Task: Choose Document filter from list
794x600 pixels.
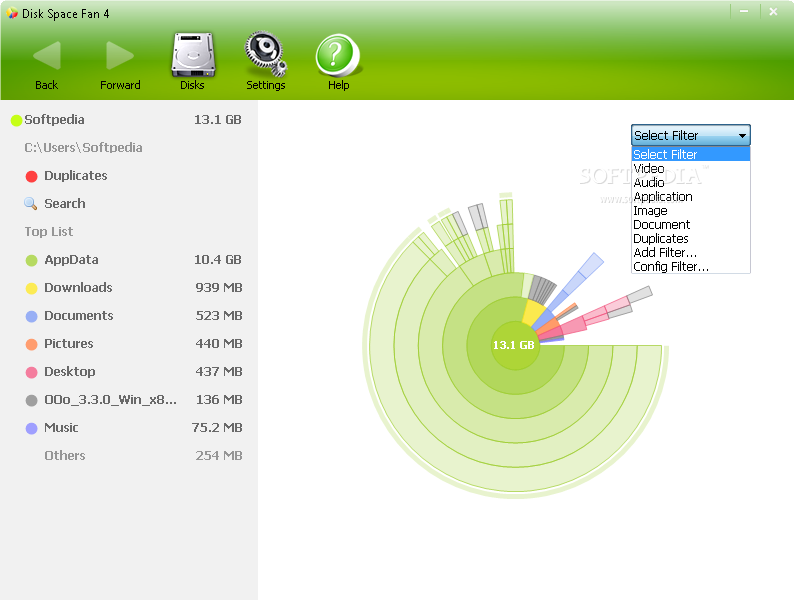Action: pyautogui.click(x=691, y=224)
